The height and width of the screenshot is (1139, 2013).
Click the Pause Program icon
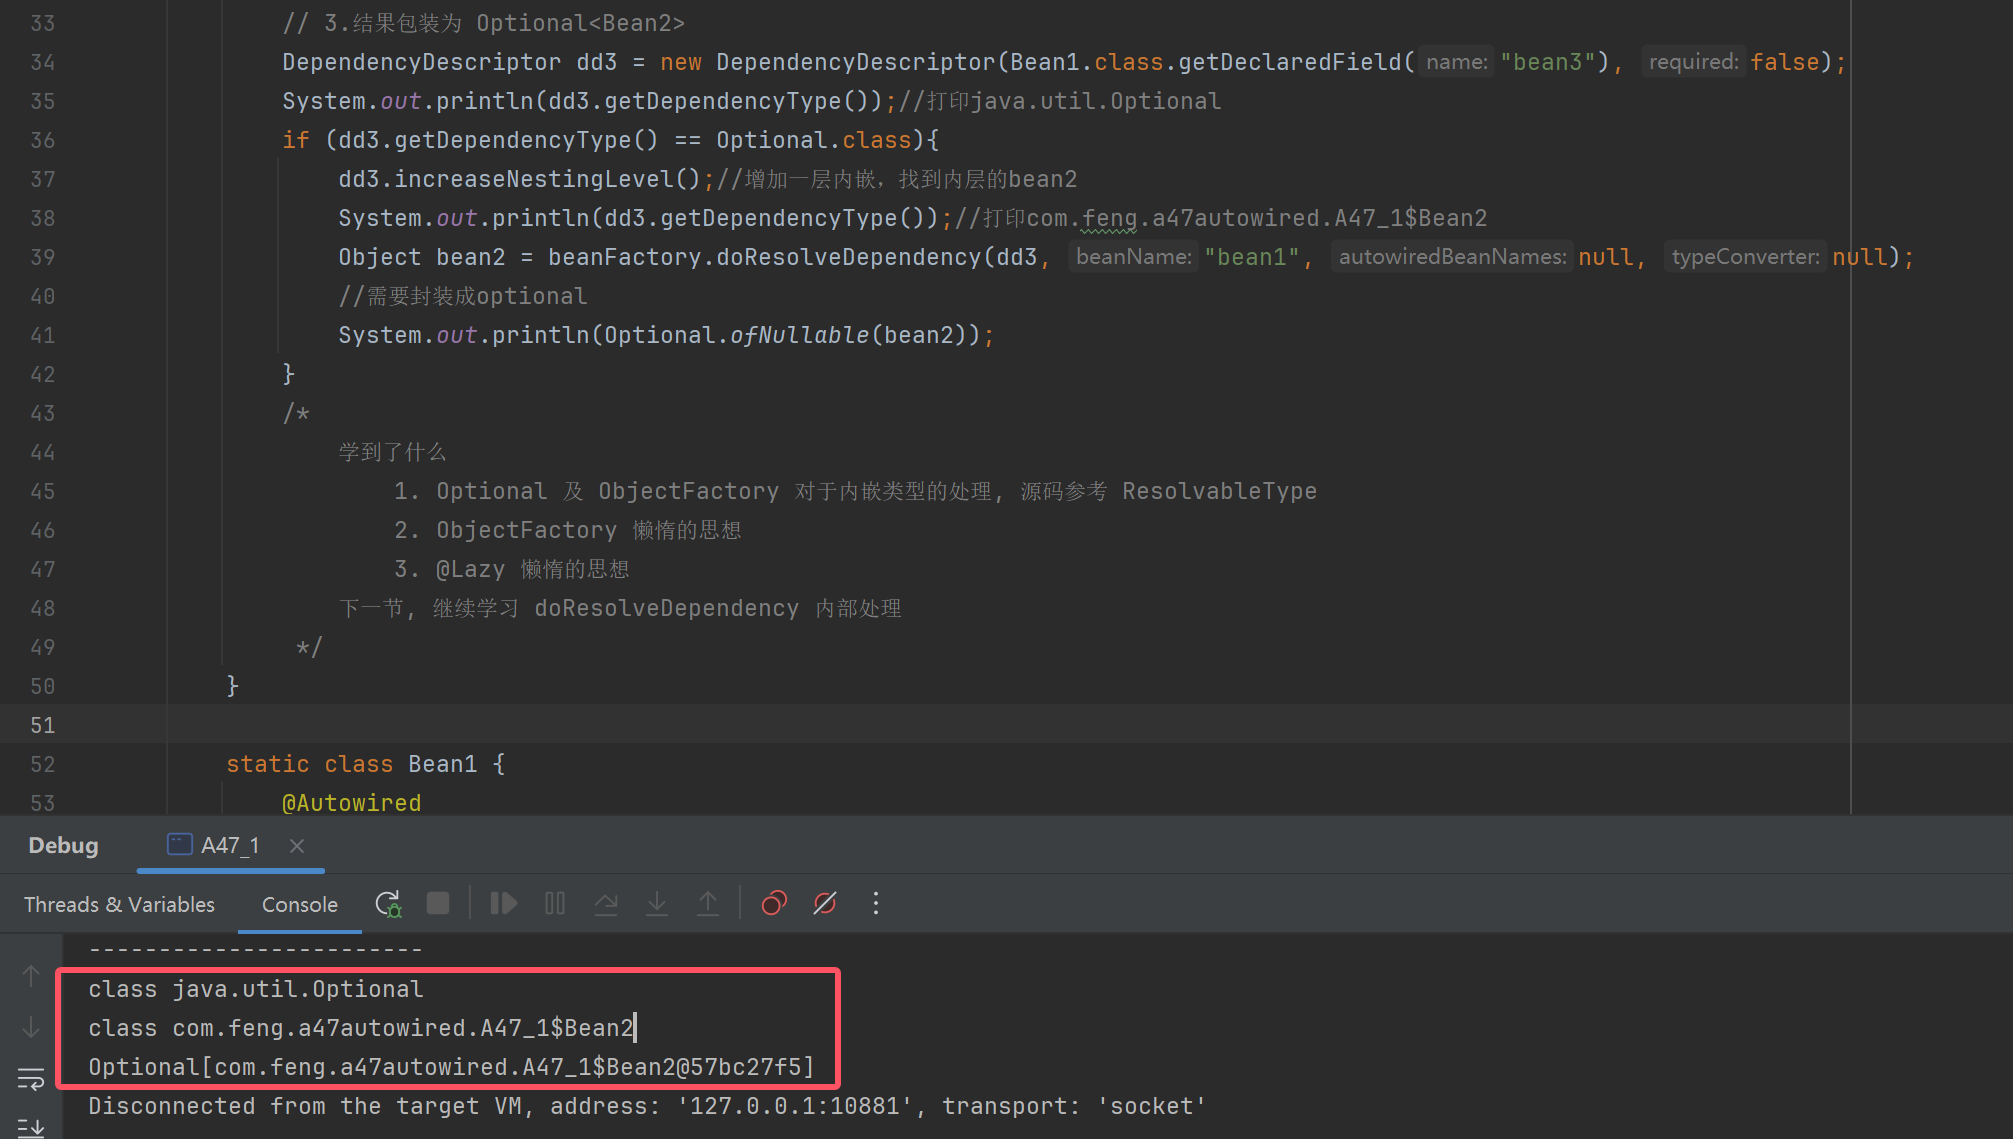point(555,904)
